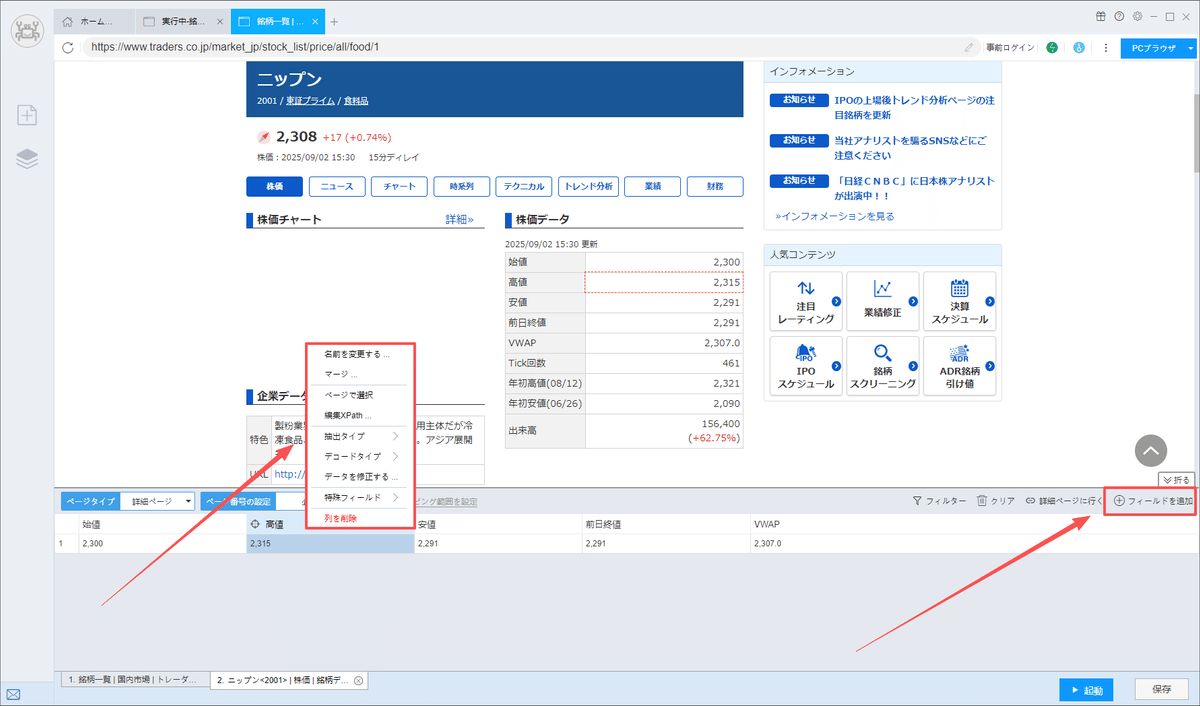Open the 業績修正 chart tile
This screenshot has height=706, width=1200.
(x=882, y=302)
